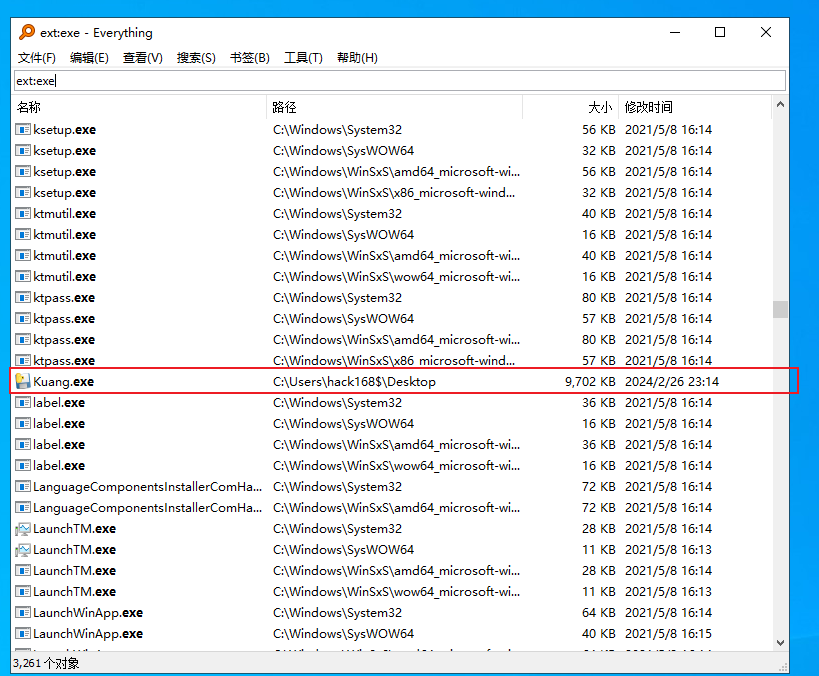This screenshot has height=676, width=819.
Task: Click icon of ksetup.exe in System32 row
Action: pyautogui.click(x=22, y=130)
